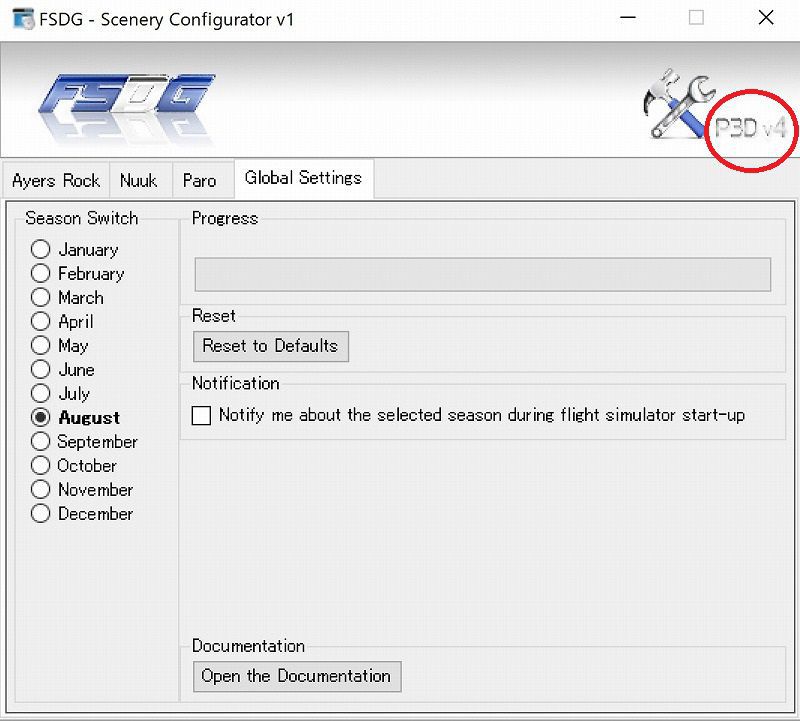Choose March in Season Switch
This screenshot has height=721, width=800.
pos(40,297)
